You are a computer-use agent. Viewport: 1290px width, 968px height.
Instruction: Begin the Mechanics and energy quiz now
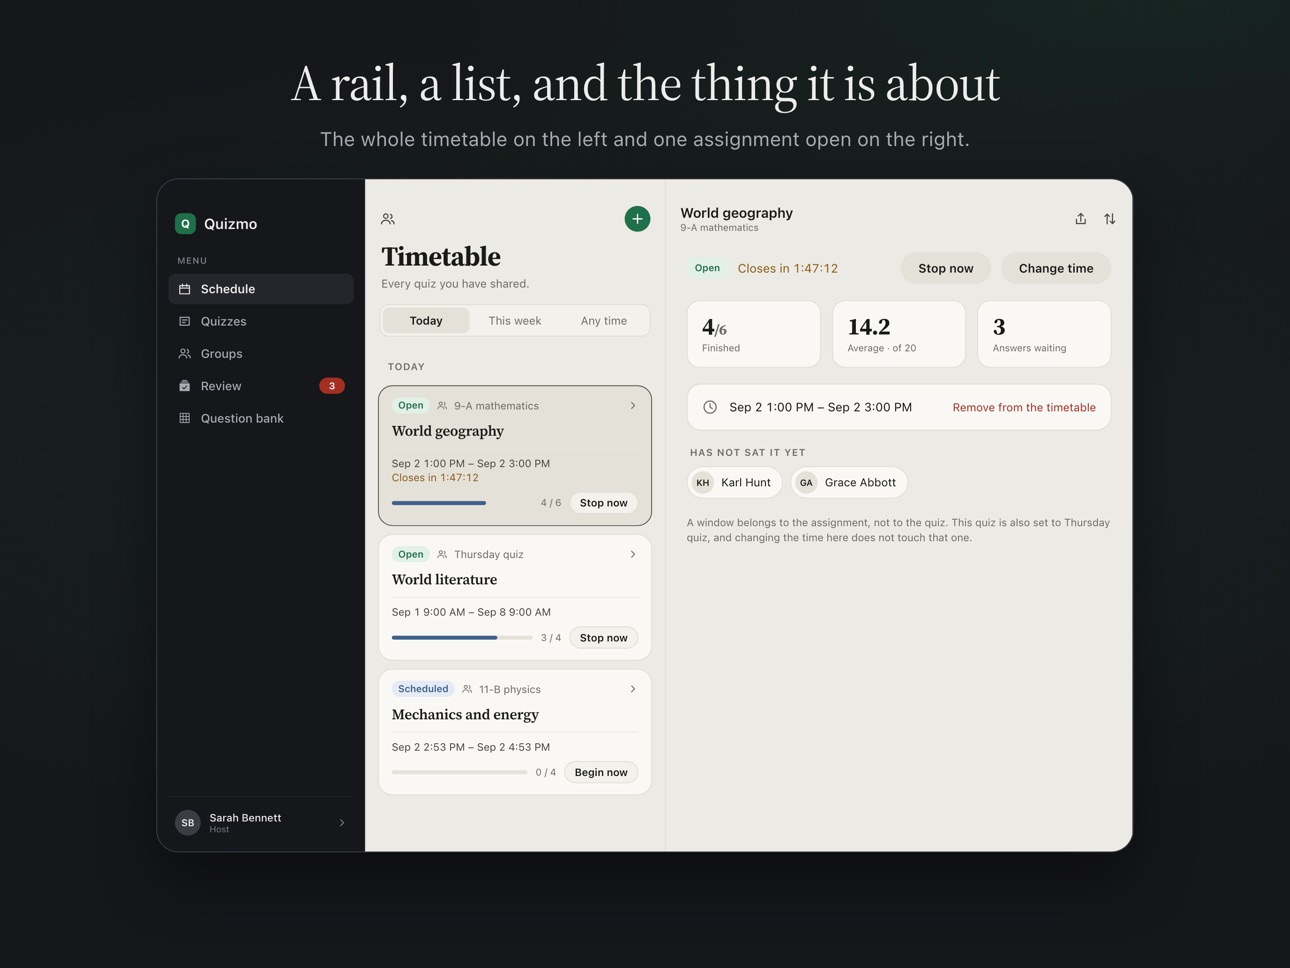[601, 772]
